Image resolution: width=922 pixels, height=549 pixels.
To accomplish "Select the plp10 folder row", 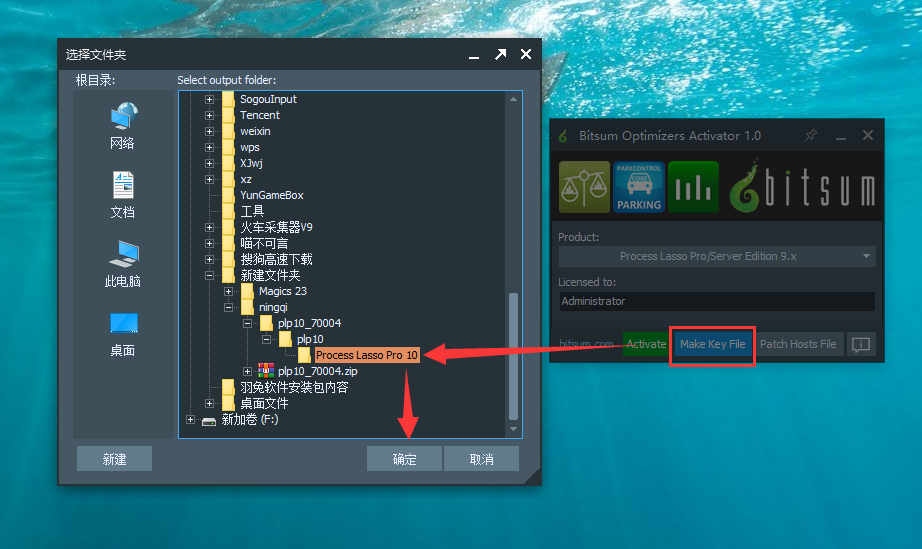I will [x=310, y=339].
